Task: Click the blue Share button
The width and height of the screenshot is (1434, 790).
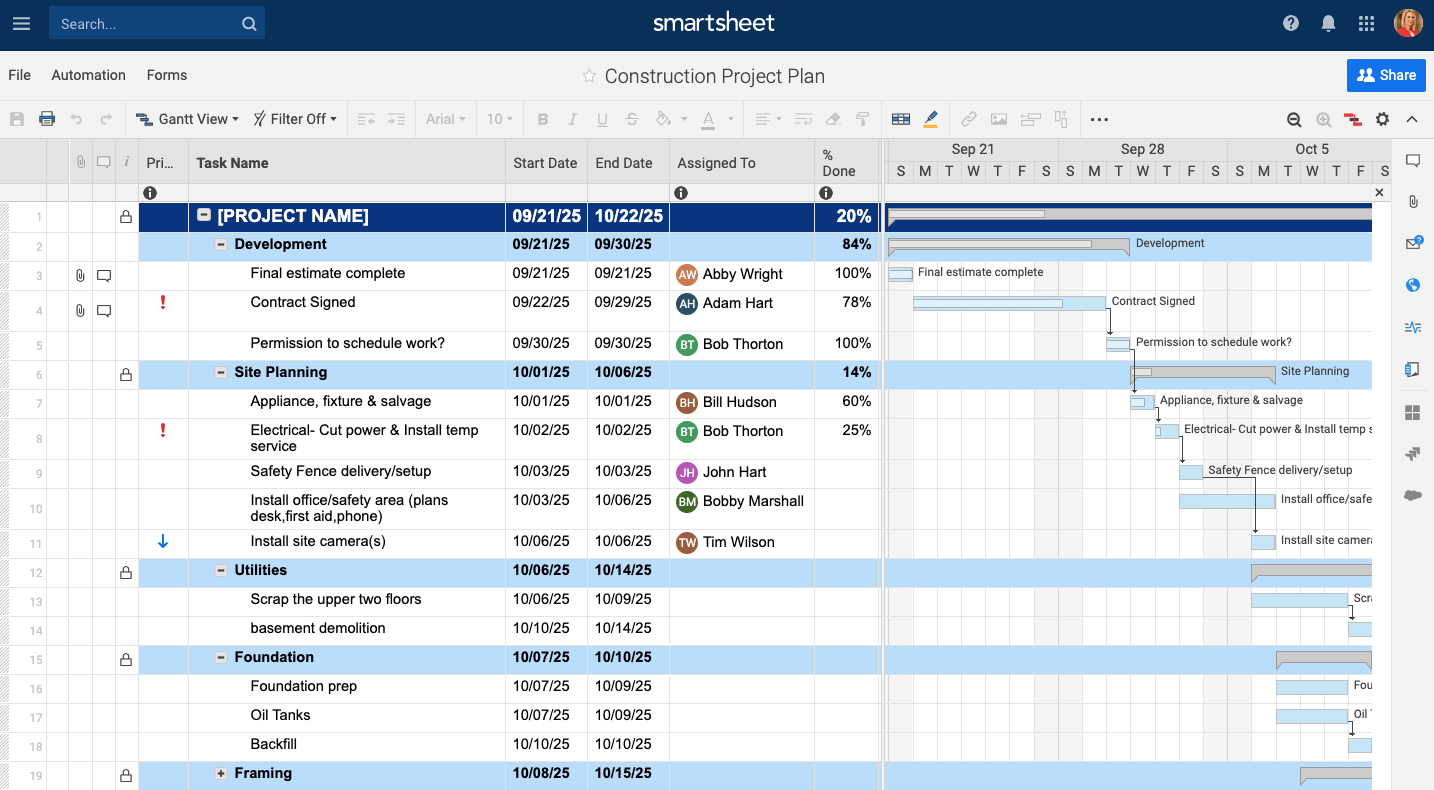Action: point(1385,75)
